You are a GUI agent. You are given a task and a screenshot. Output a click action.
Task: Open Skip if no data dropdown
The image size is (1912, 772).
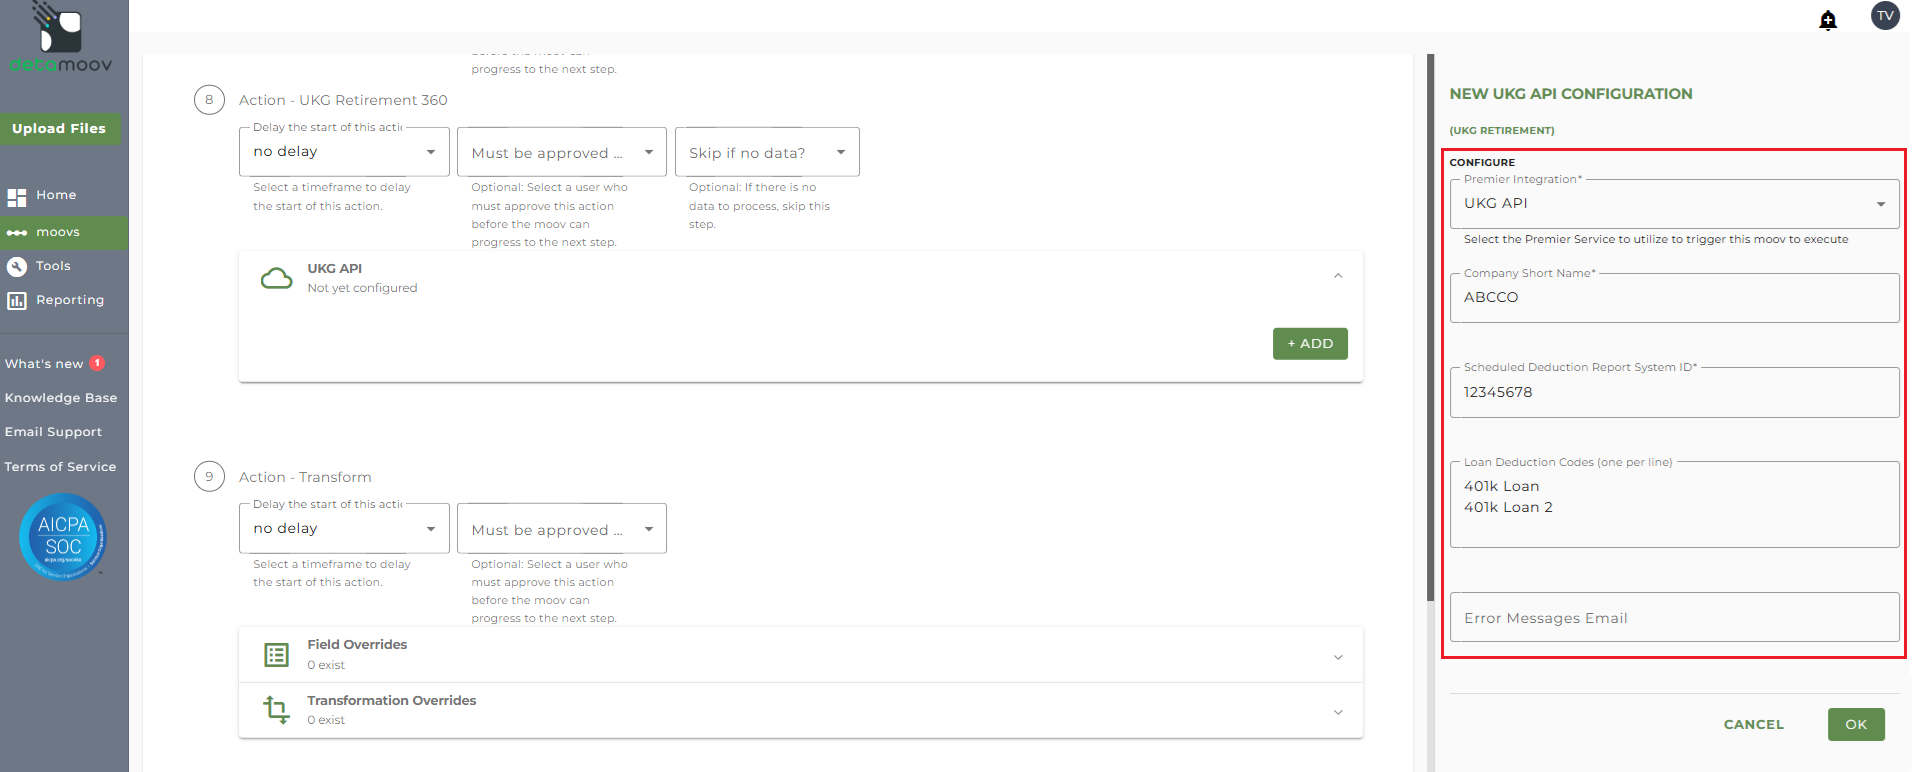[x=767, y=152]
